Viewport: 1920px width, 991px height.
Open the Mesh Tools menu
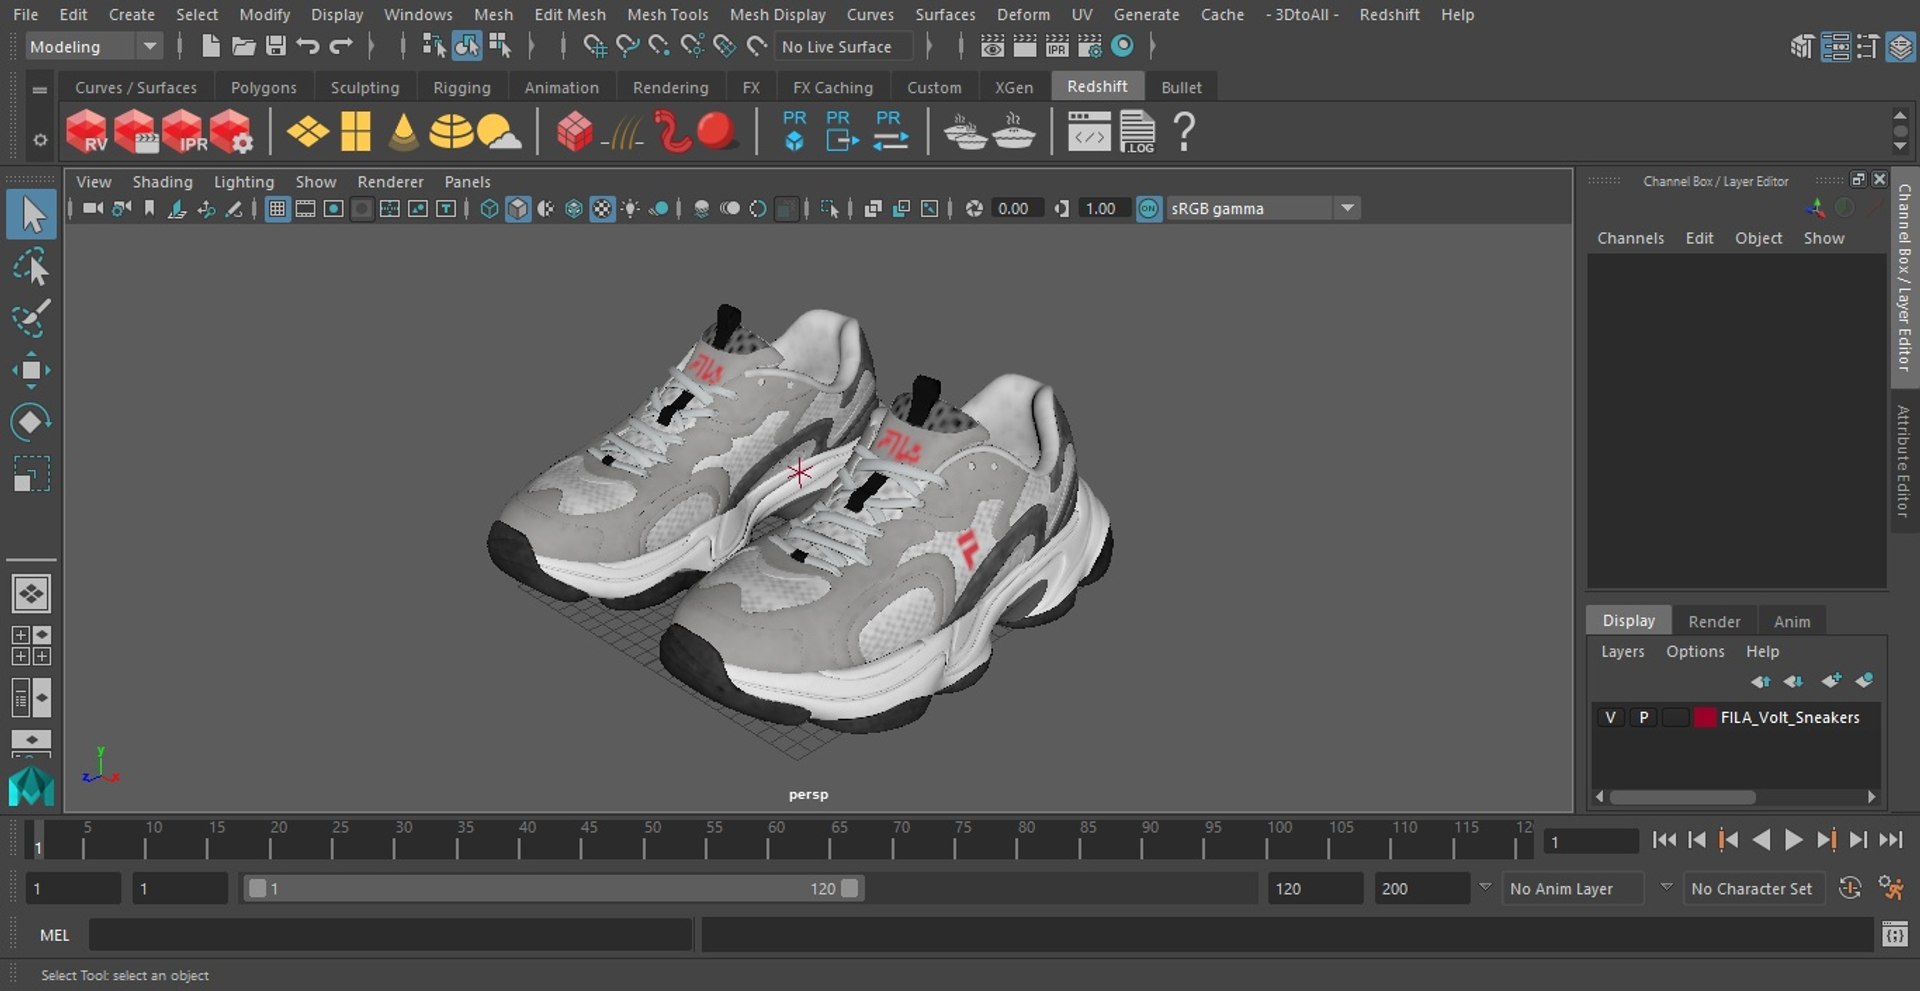[667, 14]
